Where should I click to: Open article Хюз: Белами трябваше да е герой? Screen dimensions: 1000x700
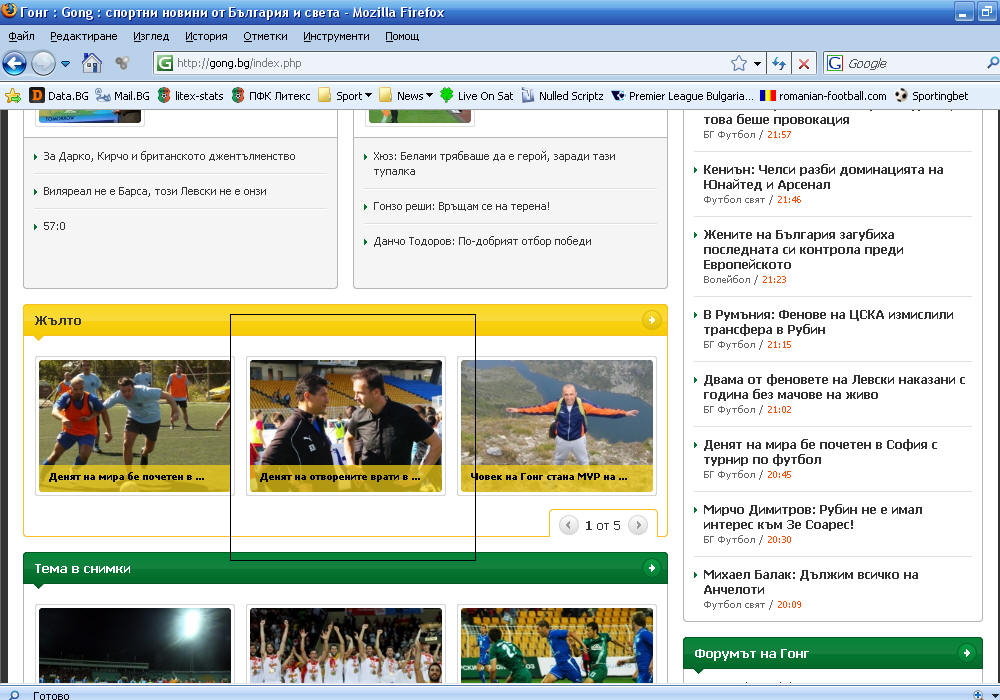click(494, 164)
